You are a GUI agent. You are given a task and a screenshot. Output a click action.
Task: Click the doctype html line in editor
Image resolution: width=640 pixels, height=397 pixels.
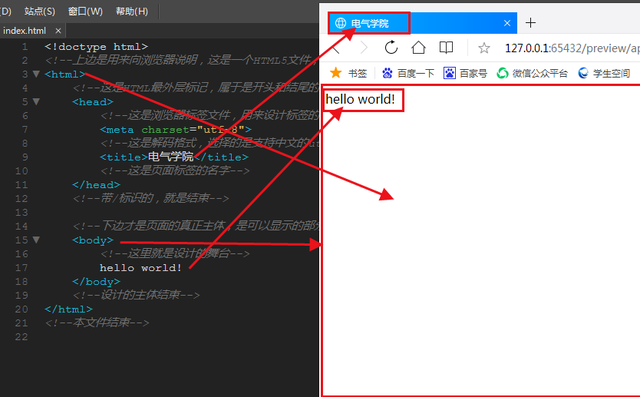pos(96,47)
